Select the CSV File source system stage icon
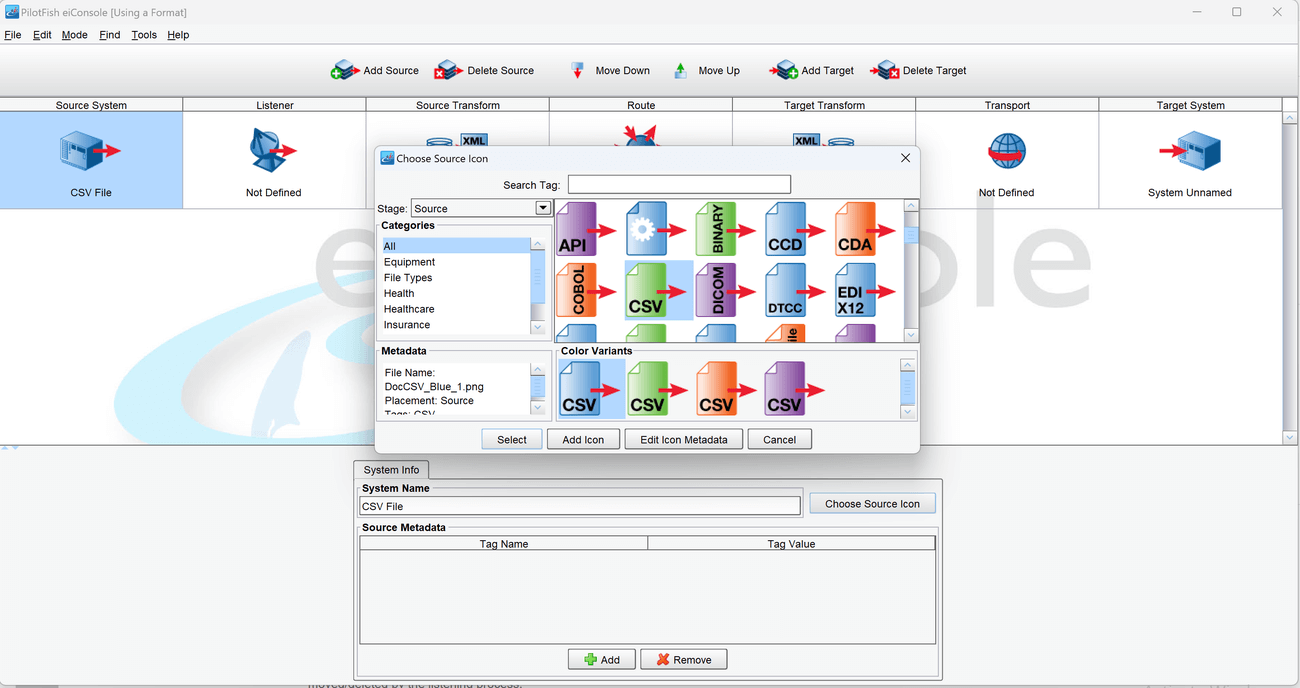Viewport: 1300px width, 688px height. click(x=91, y=152)
